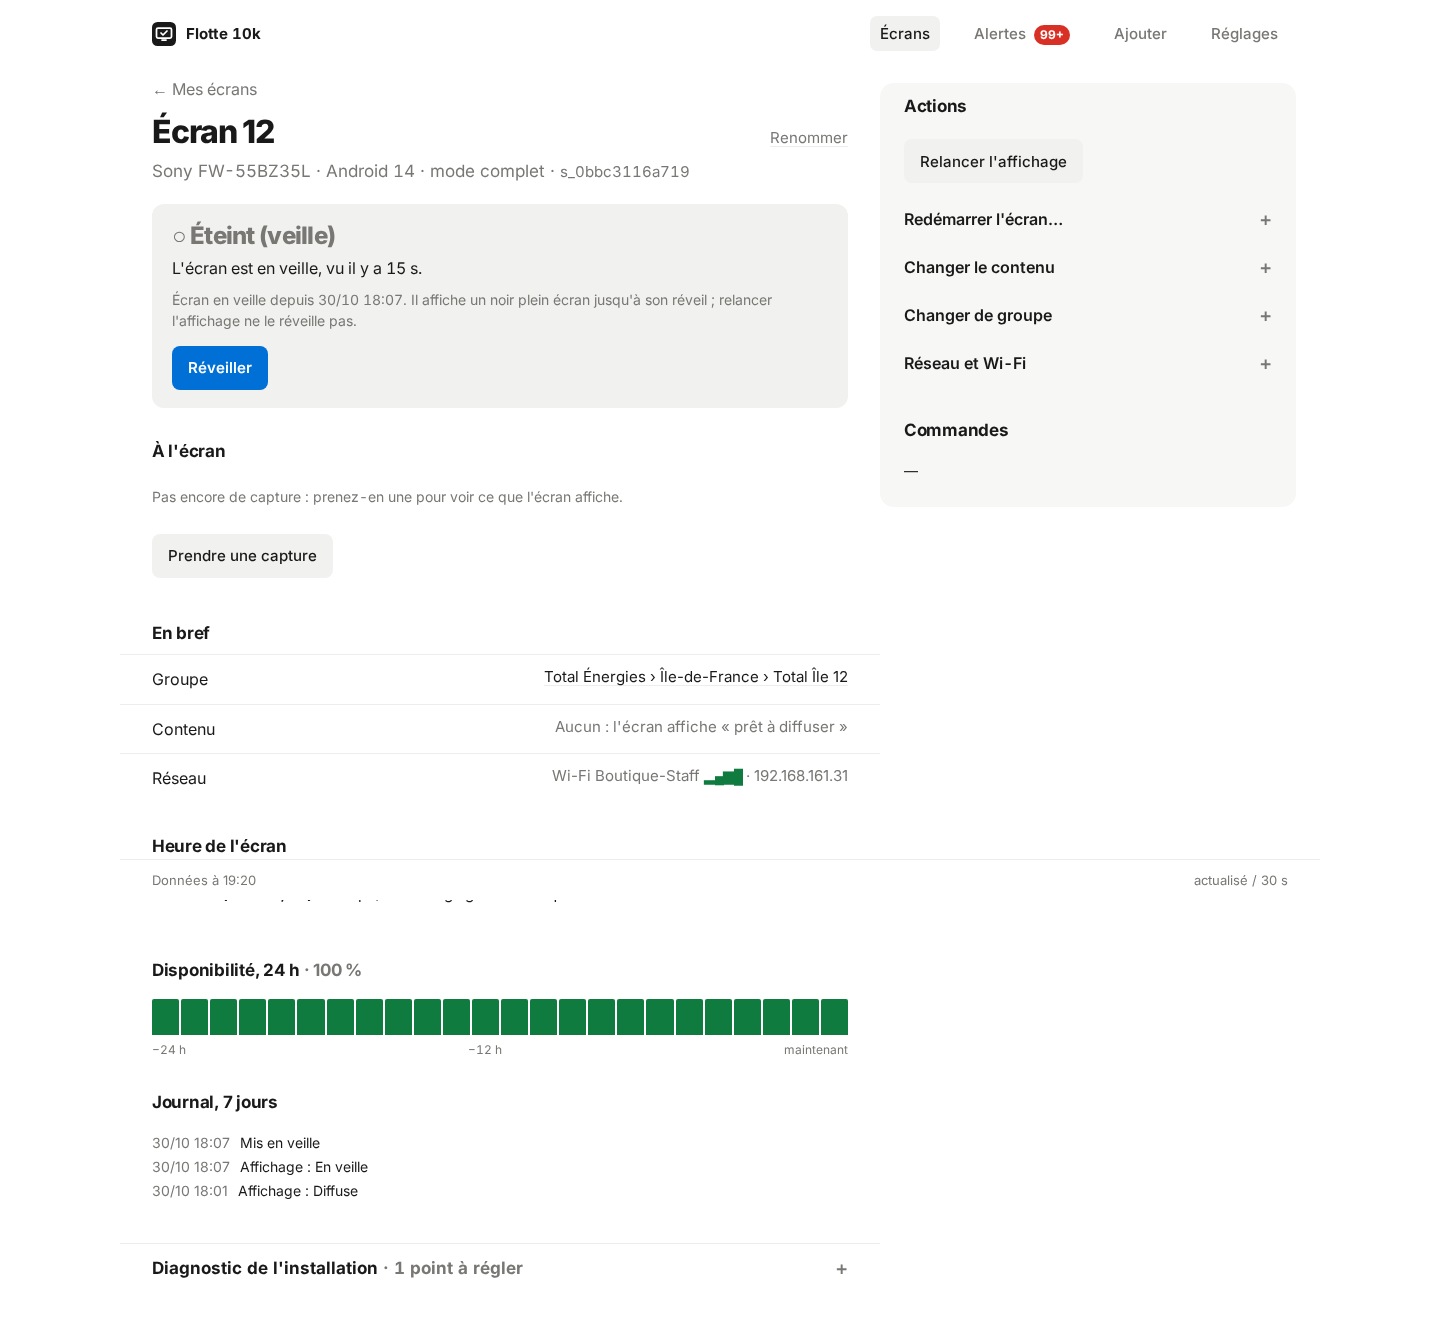Expand Diagnostic de l'installation section
Image resolution: width=1440 pixels, height=1333 pixels.
tap(500, 1269)
